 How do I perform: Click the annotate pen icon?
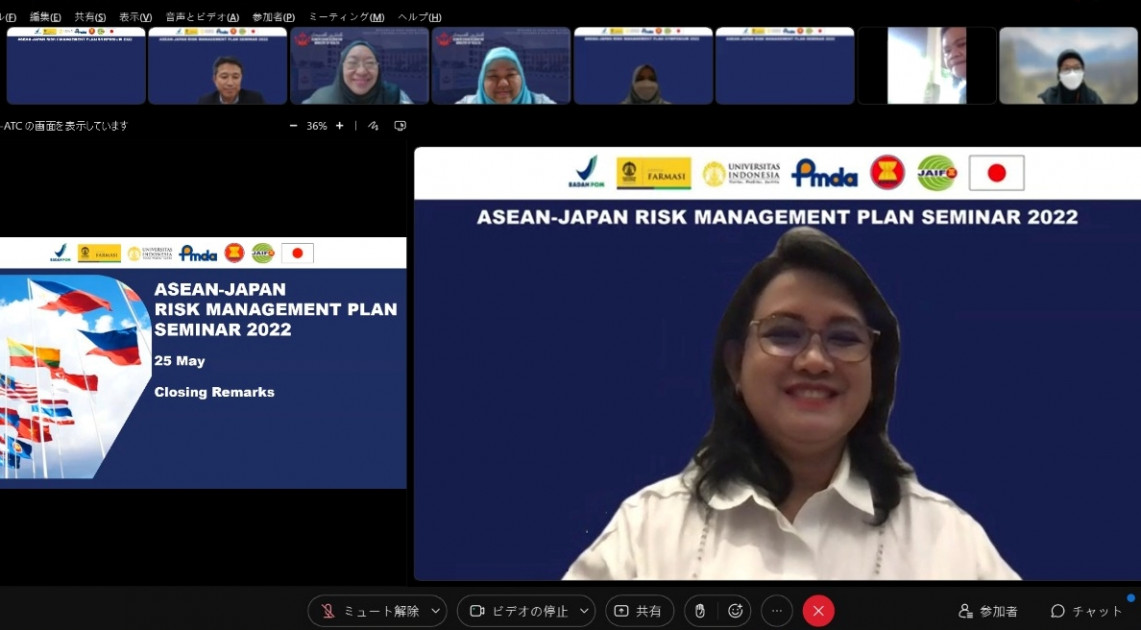click(x=373, y=126)
